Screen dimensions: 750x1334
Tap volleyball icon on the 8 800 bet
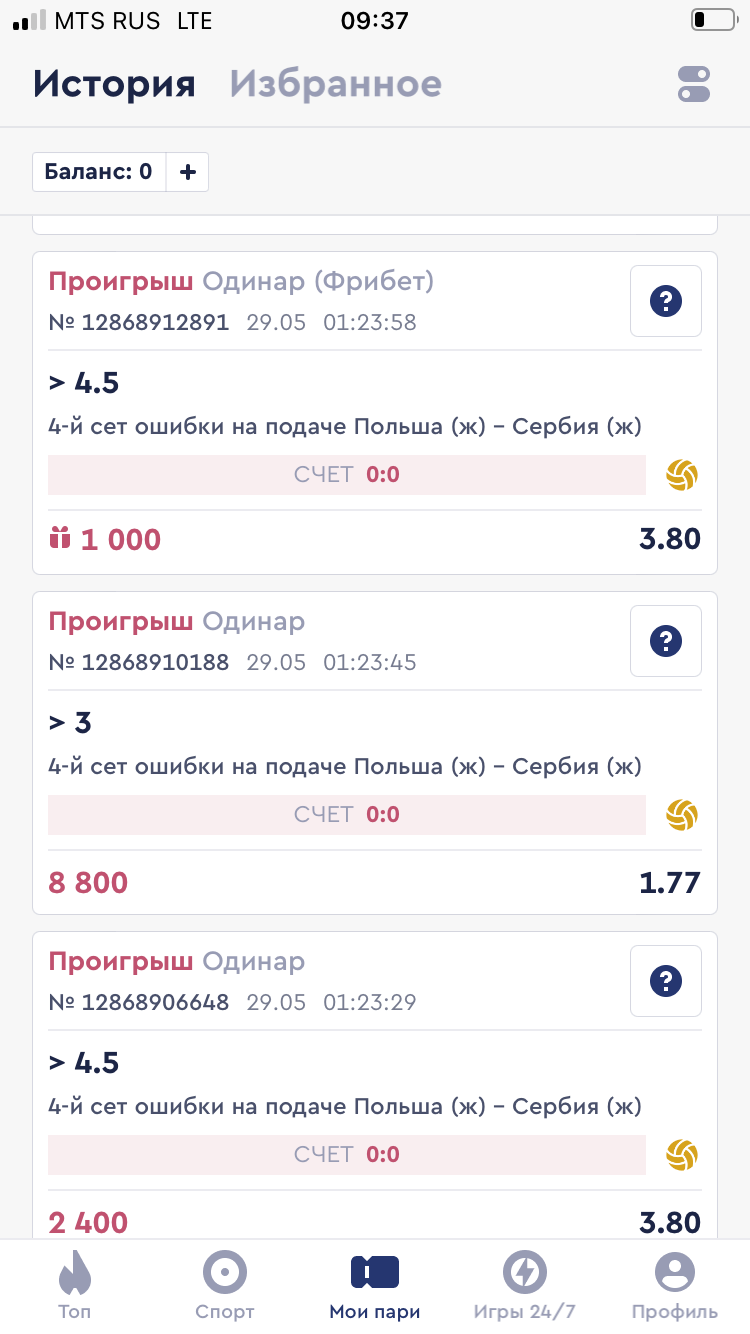(x=682, y=815)
